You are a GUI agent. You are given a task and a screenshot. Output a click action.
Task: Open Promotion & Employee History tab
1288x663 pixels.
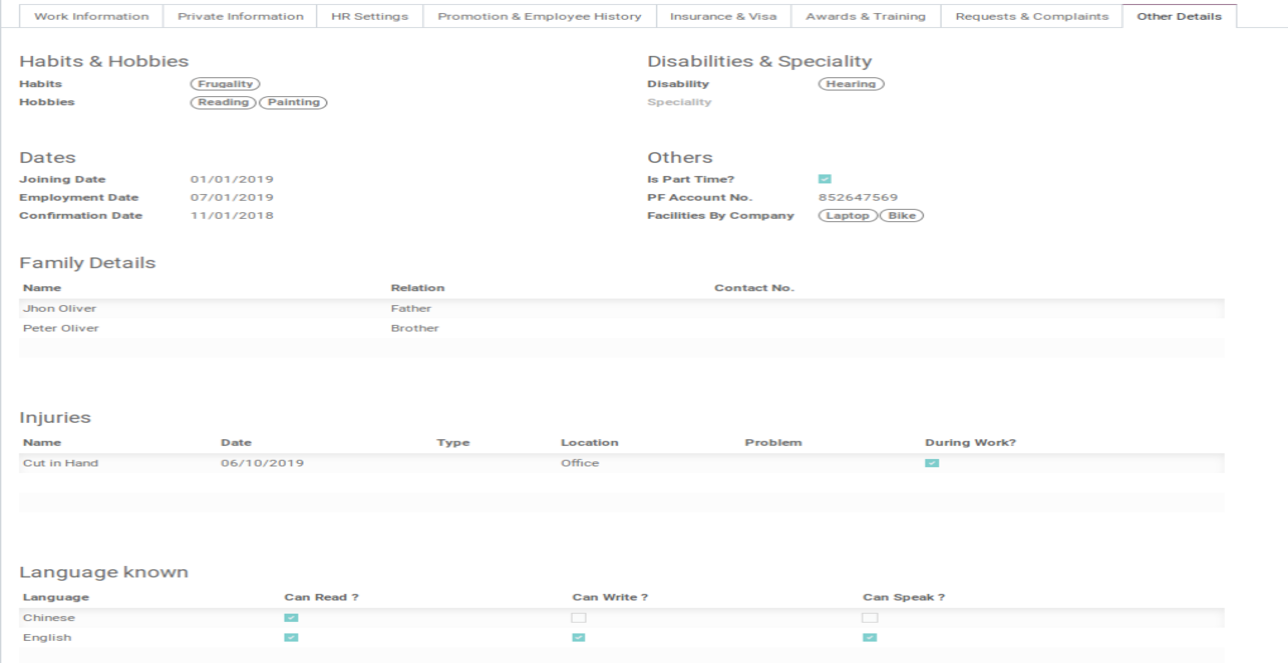tap(539, 16)
